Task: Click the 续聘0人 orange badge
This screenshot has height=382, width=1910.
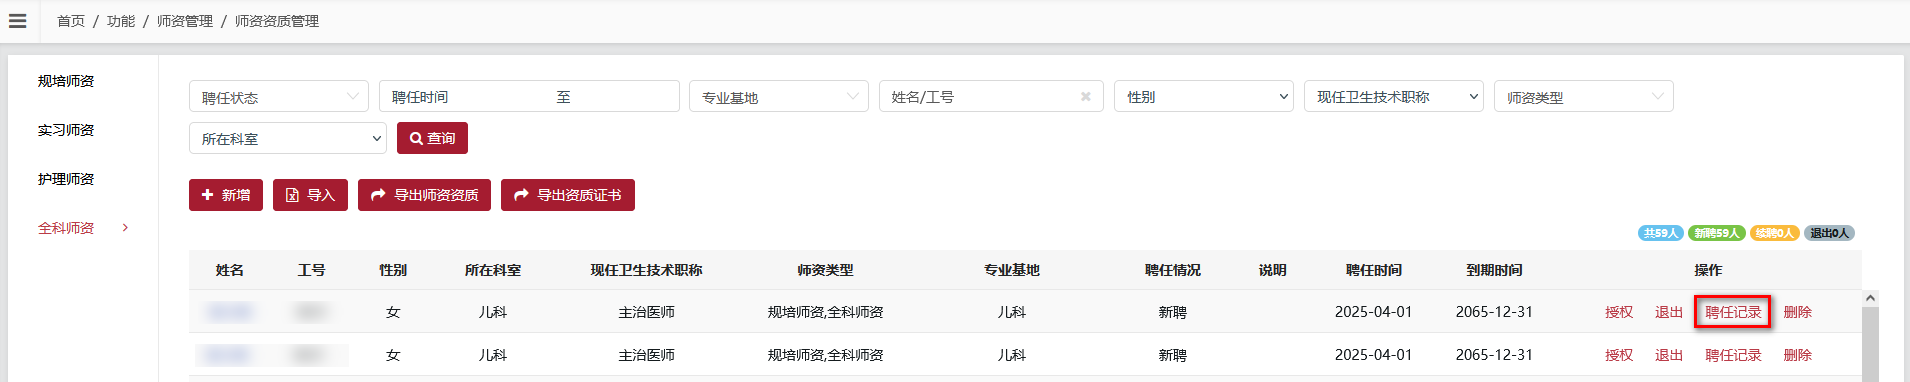Action: (1775, 233)
